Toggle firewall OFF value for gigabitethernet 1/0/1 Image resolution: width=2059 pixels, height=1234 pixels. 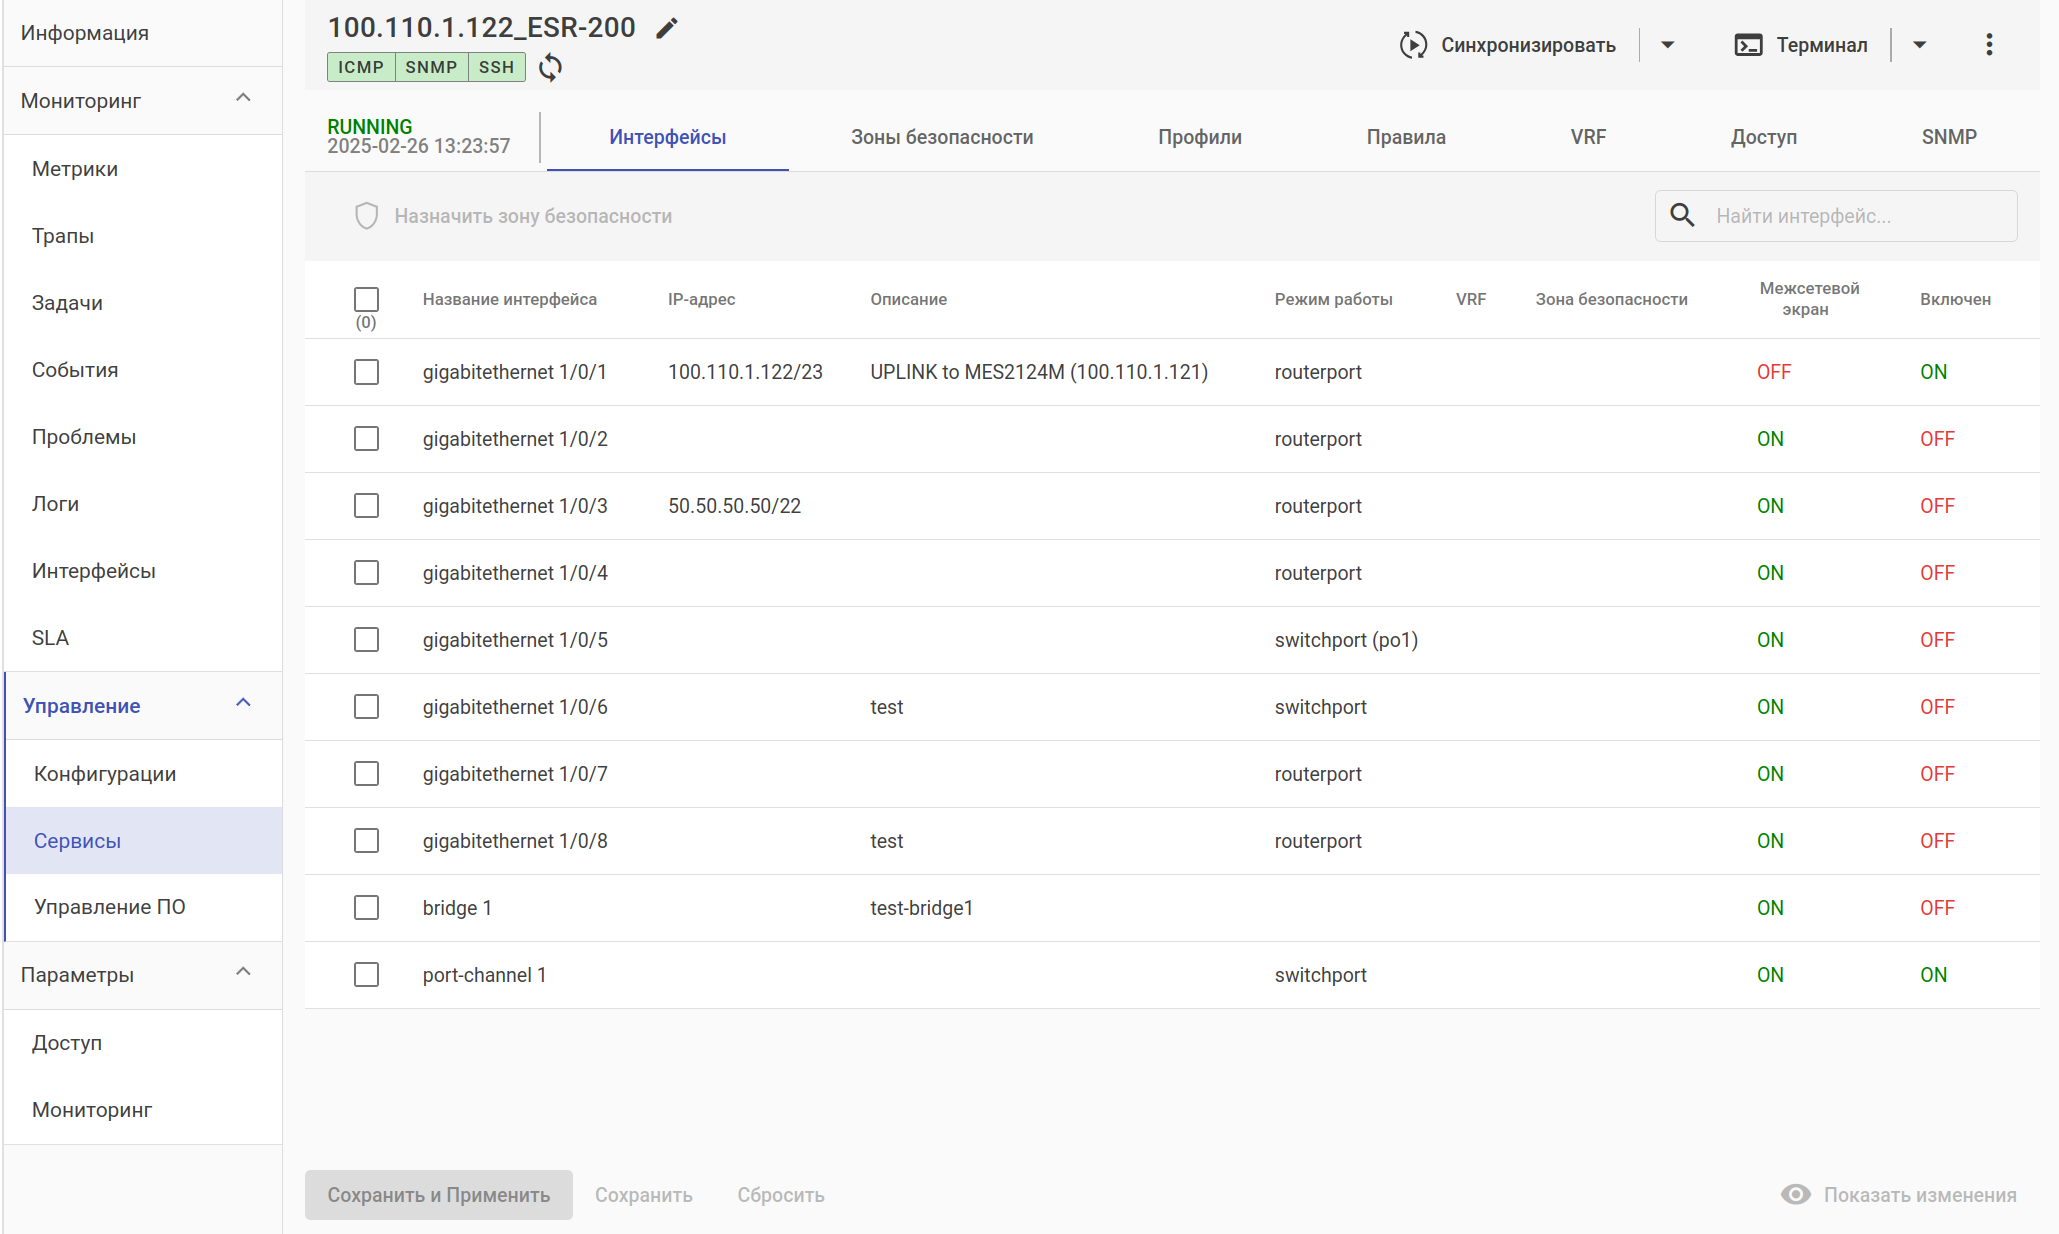1774,372
